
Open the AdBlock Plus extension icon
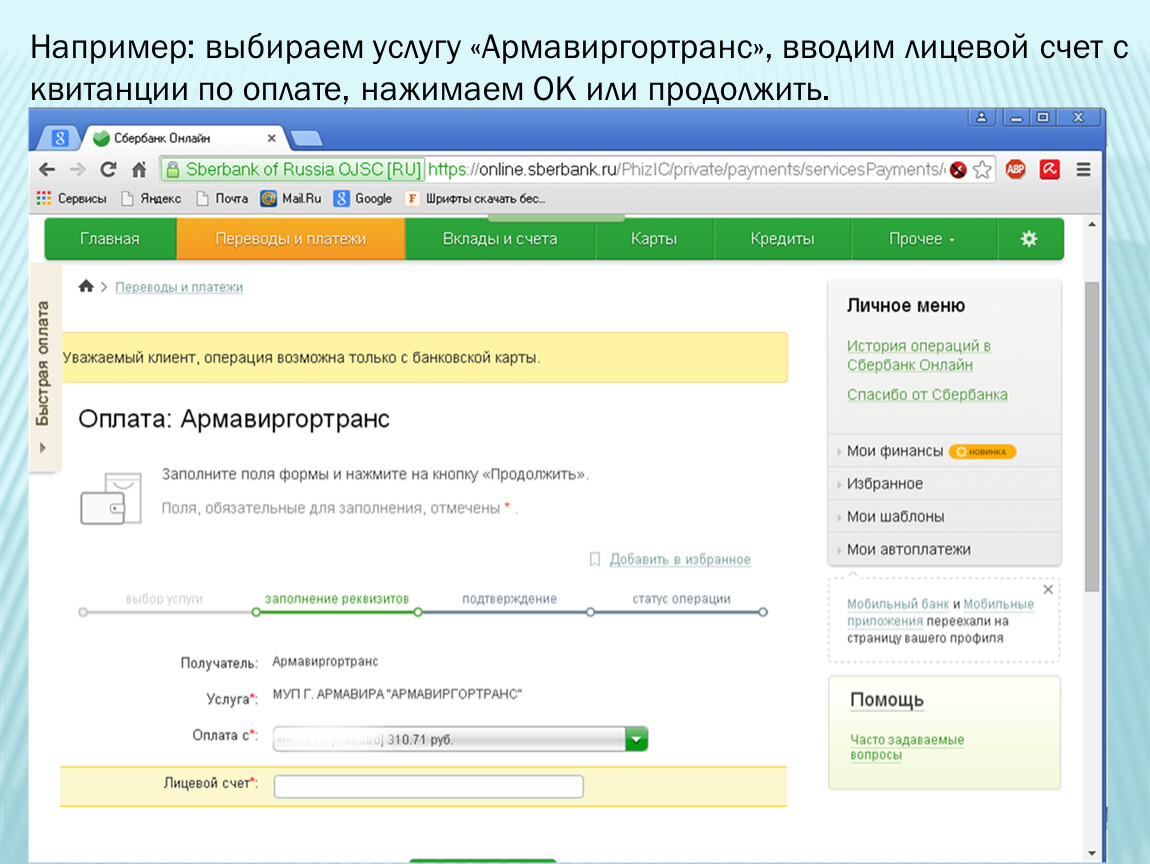tap(1016, 169)
